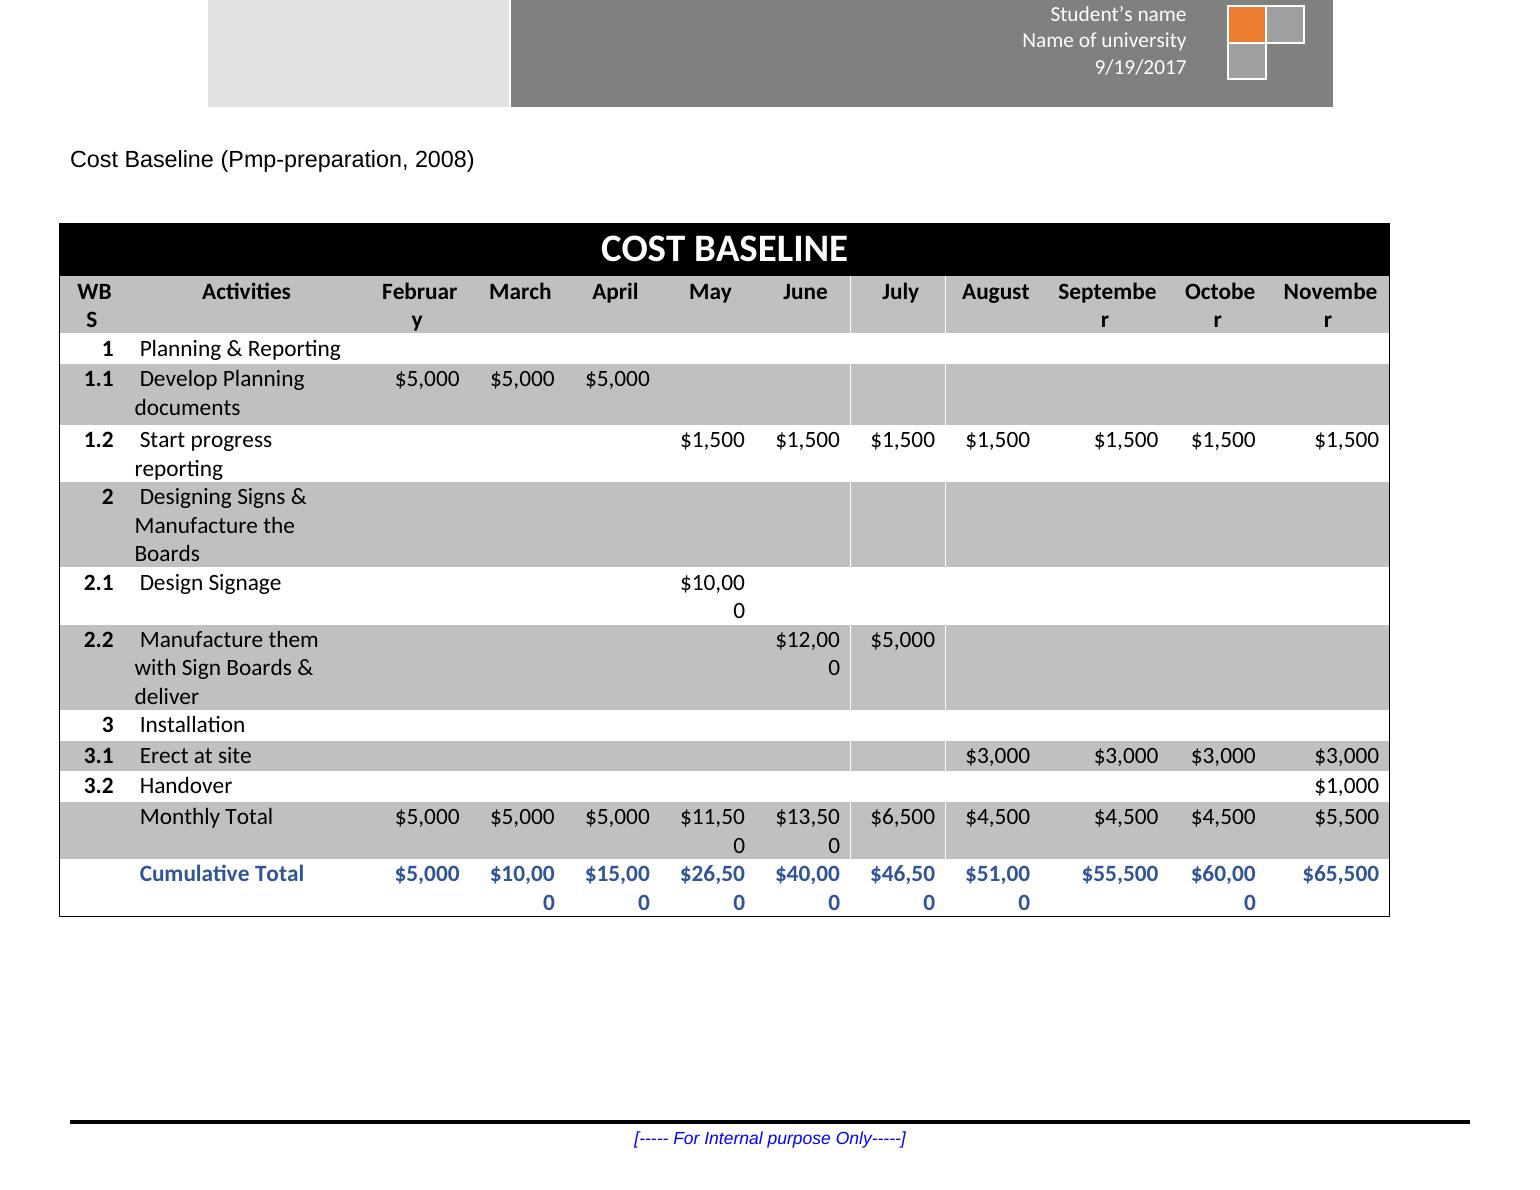Select the "Student's name" header text
The height and width of the screenshot is (1190, 1540).
pyautogui.click(x=1117, y=14)
